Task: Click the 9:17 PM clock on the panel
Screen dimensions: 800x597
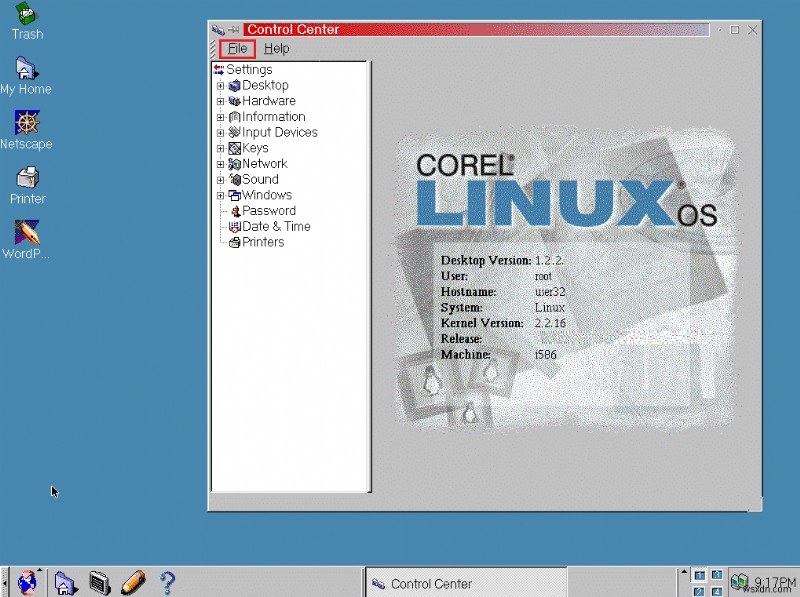Action: pyautogui.click(x=775, y=582)
